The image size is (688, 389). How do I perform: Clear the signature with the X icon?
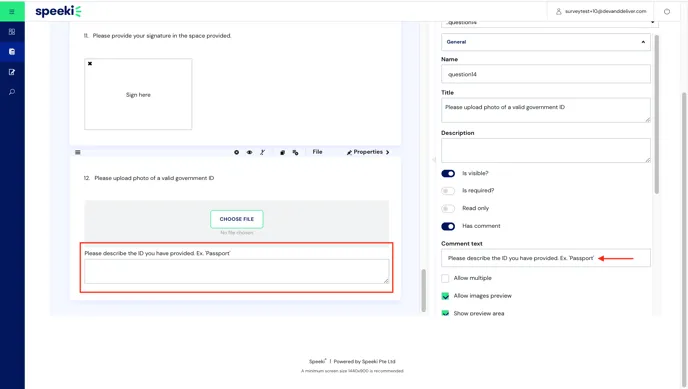[90, 64]
